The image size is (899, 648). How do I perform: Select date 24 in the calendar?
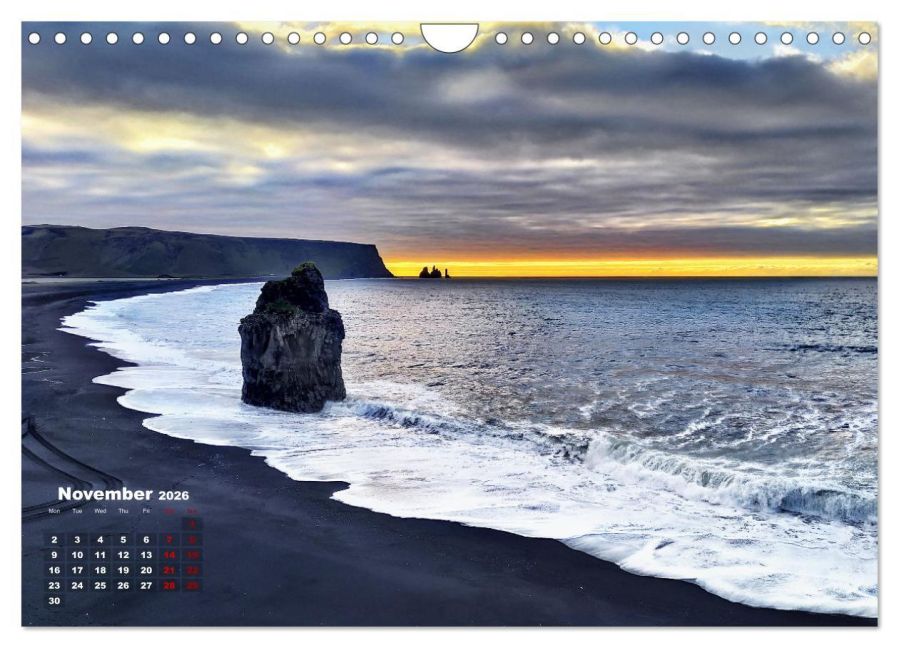point(77,586)
